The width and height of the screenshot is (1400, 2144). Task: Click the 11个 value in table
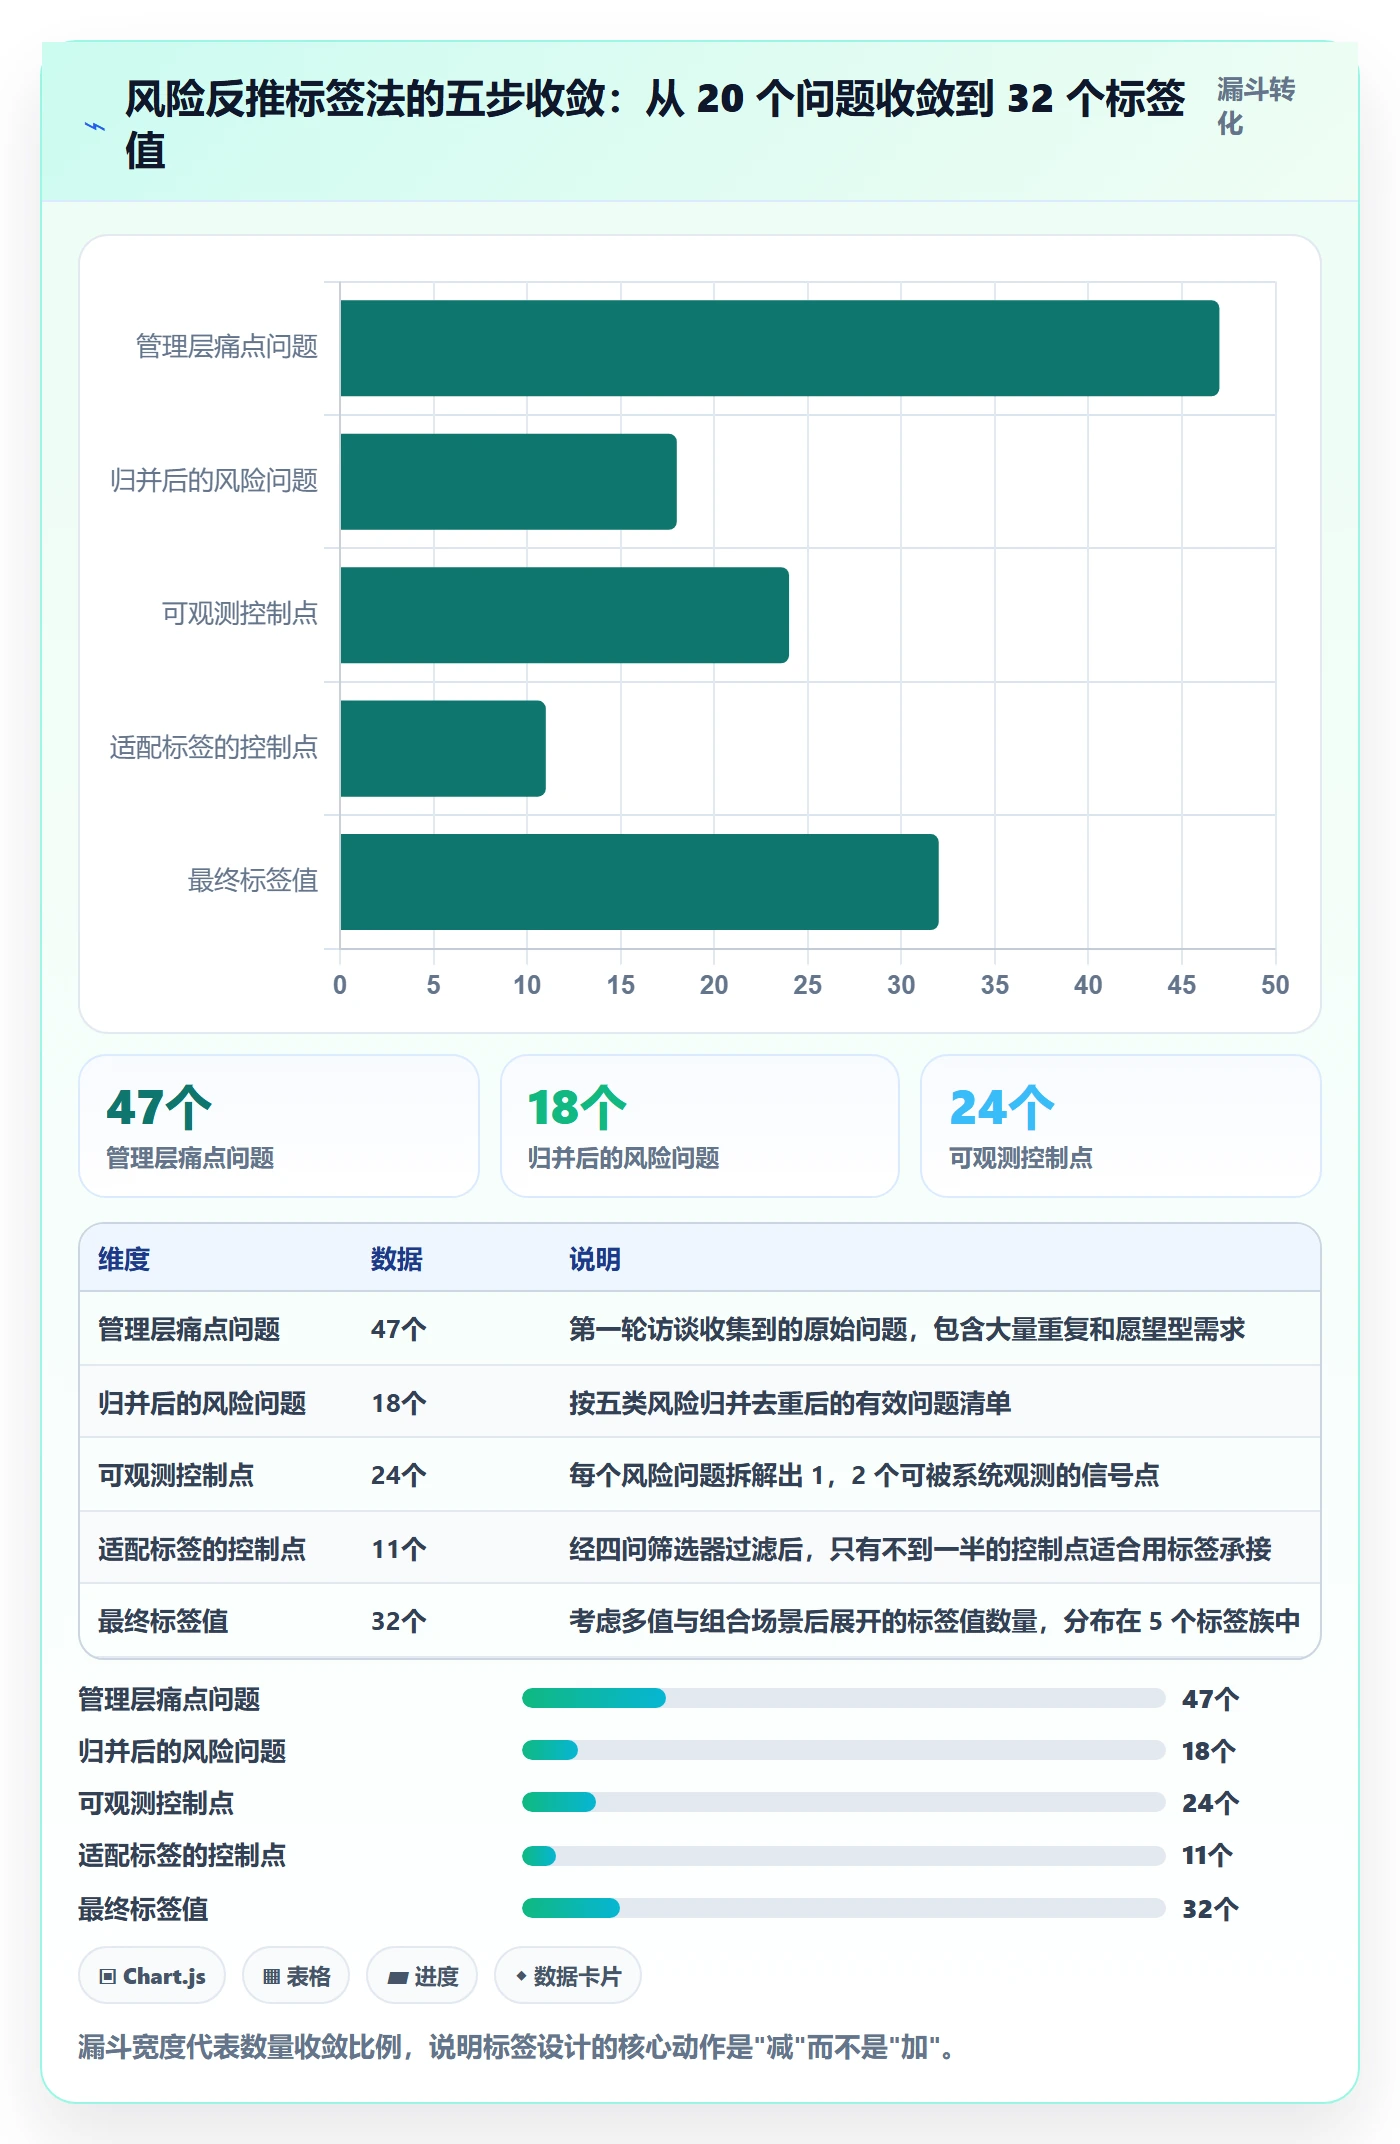tap(399, 1549)
